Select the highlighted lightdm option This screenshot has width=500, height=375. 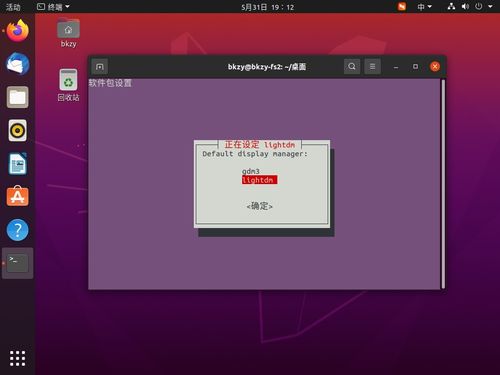coord(259,180)
